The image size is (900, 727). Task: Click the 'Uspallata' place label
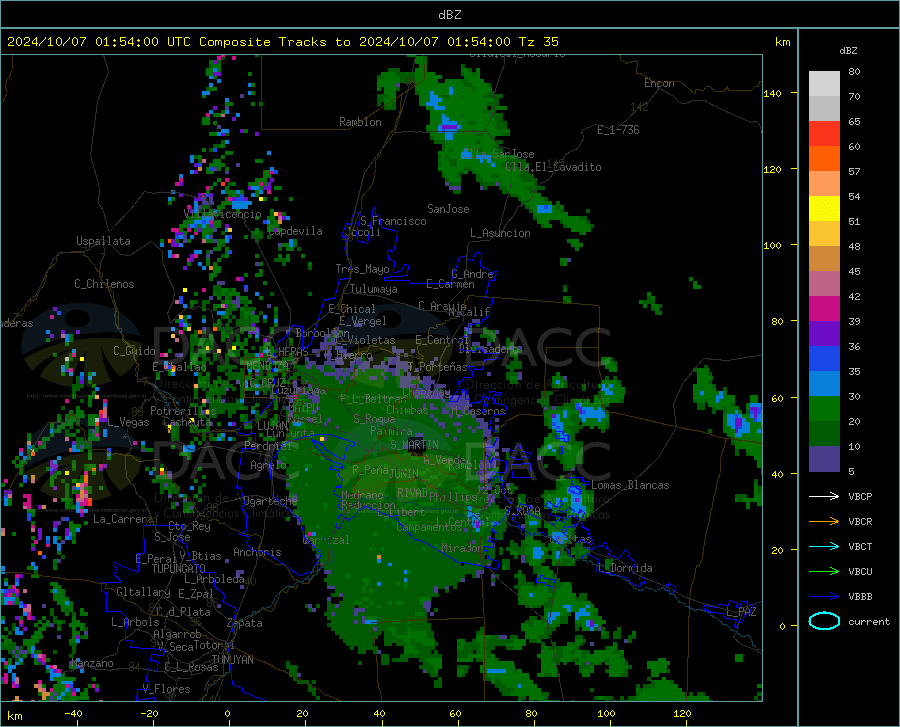pos(103,241)
